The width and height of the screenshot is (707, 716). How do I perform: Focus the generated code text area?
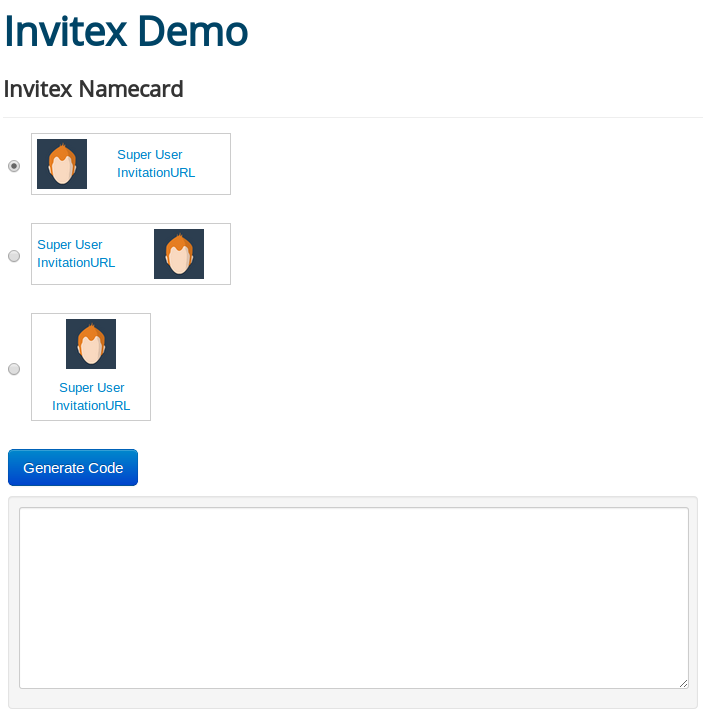pyautogui.click(x=353, y=597)
